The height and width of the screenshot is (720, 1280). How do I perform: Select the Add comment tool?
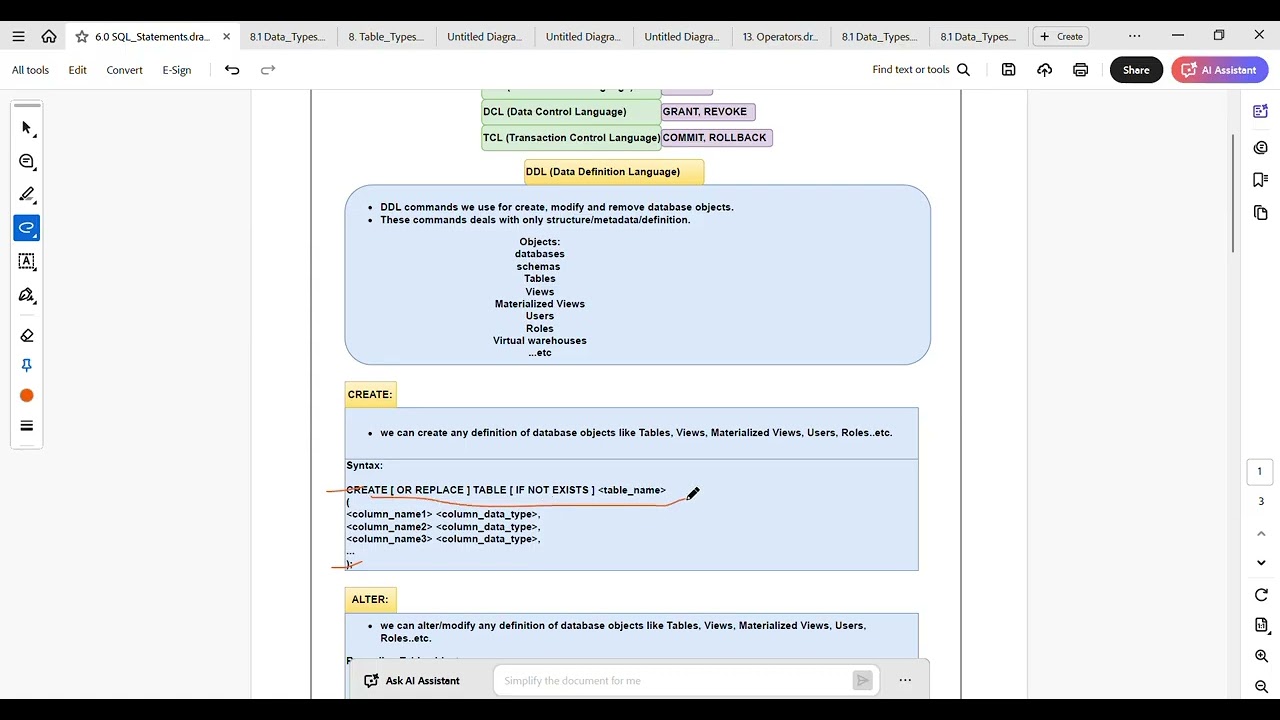click(27, 162)
